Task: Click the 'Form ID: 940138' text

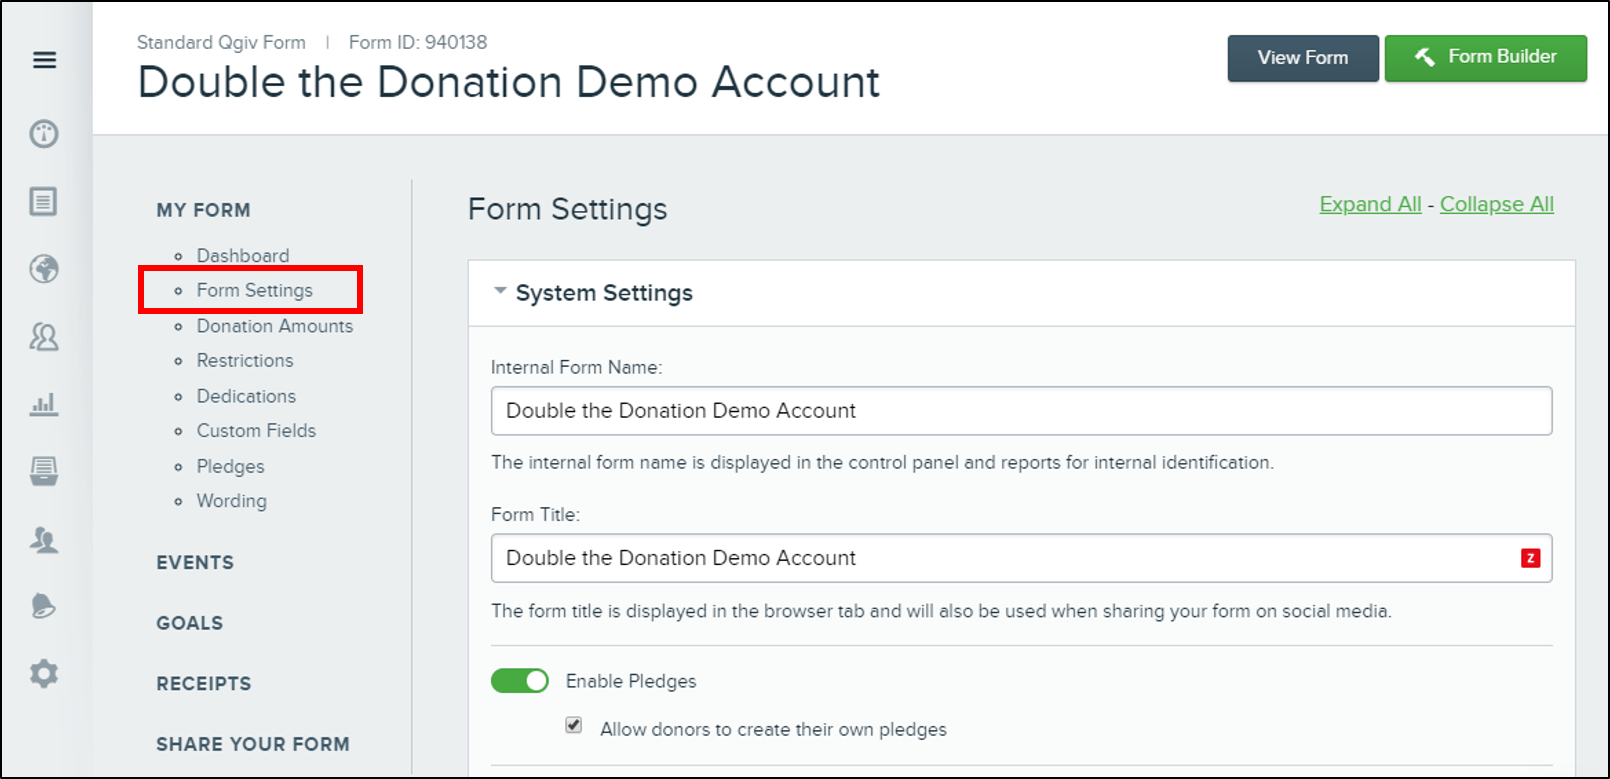Action: tap(418, 42)
